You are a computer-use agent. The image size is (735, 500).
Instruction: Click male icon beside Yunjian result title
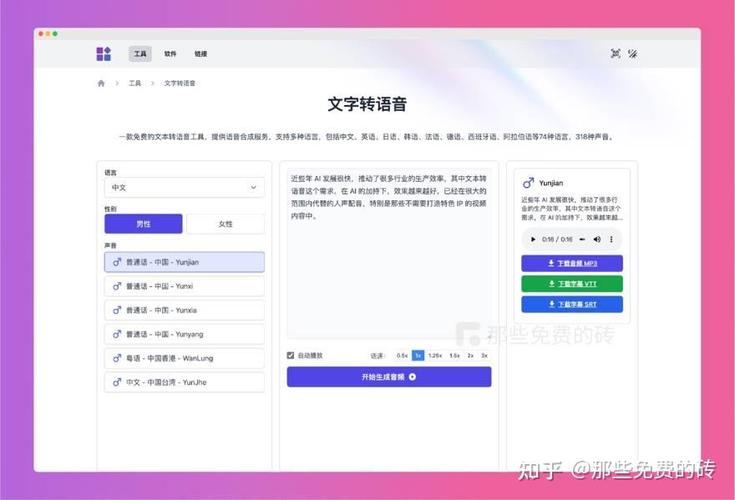coord(528,183)
